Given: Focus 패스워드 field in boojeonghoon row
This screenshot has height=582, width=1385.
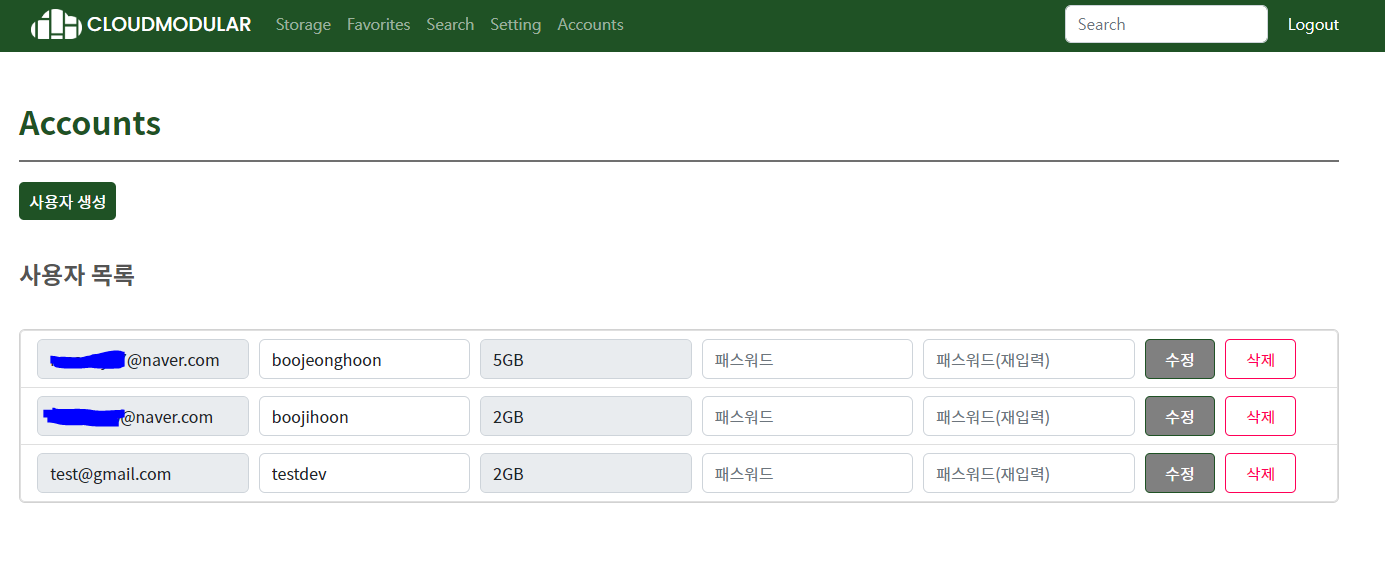Looking at the screenshot, I should (807, 359).
